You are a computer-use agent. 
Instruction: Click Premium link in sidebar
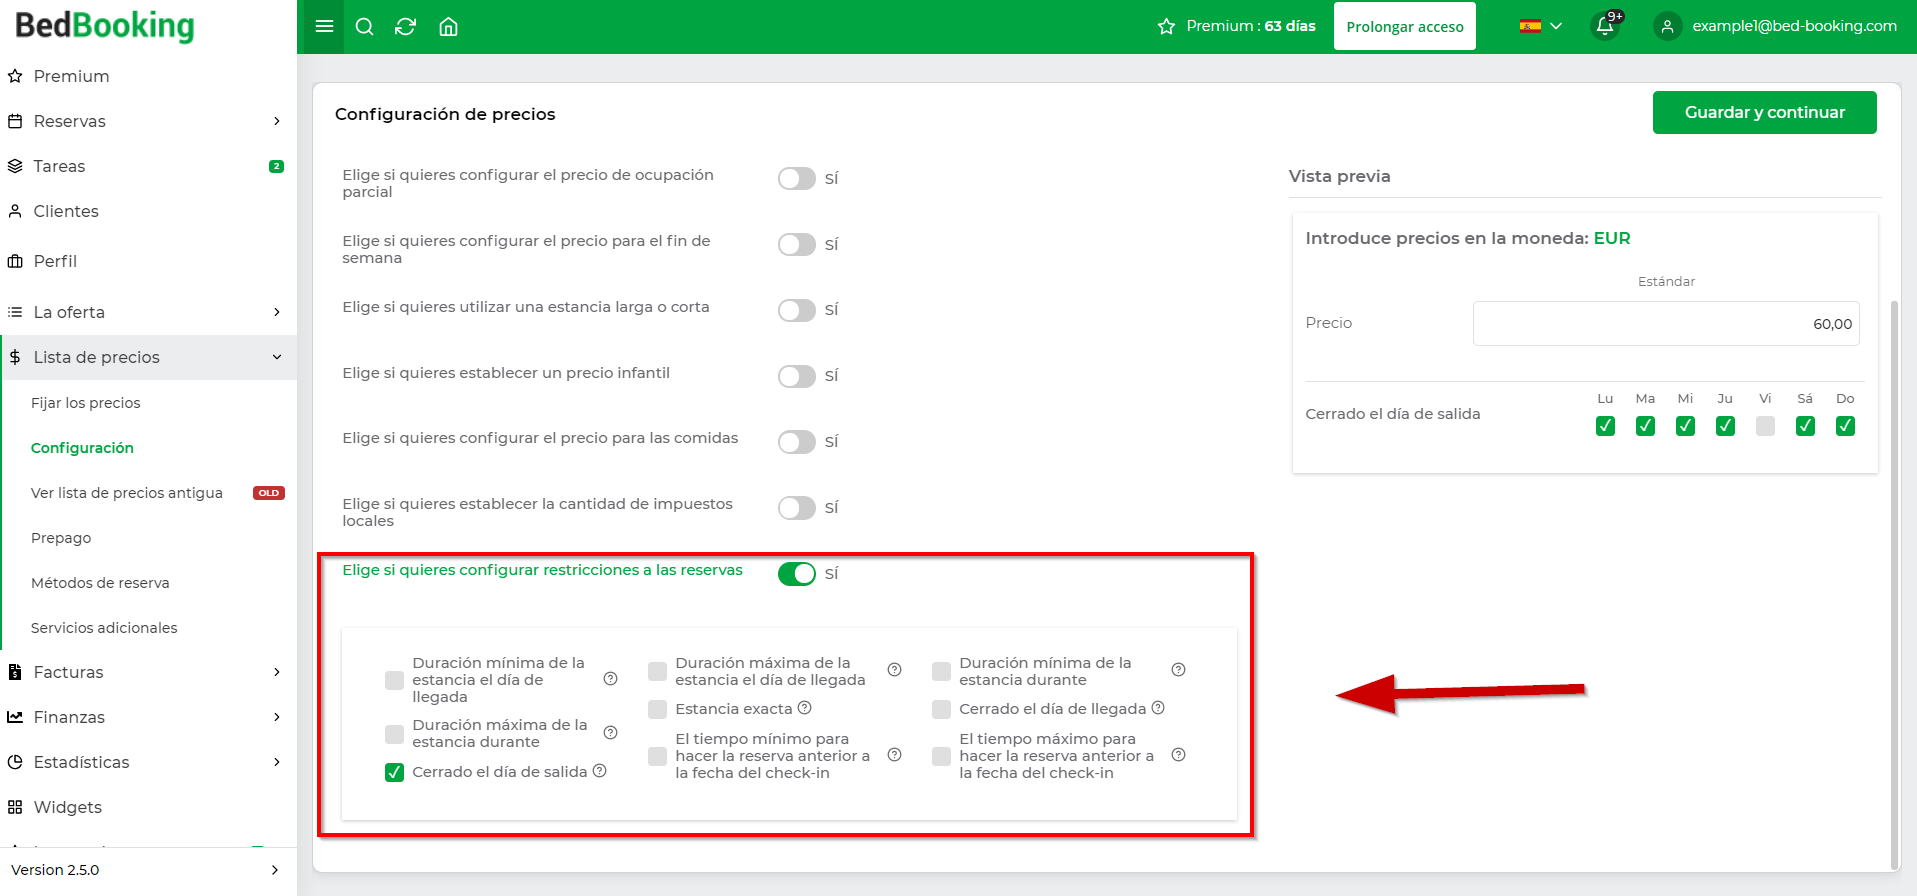(x=71, y=76)
